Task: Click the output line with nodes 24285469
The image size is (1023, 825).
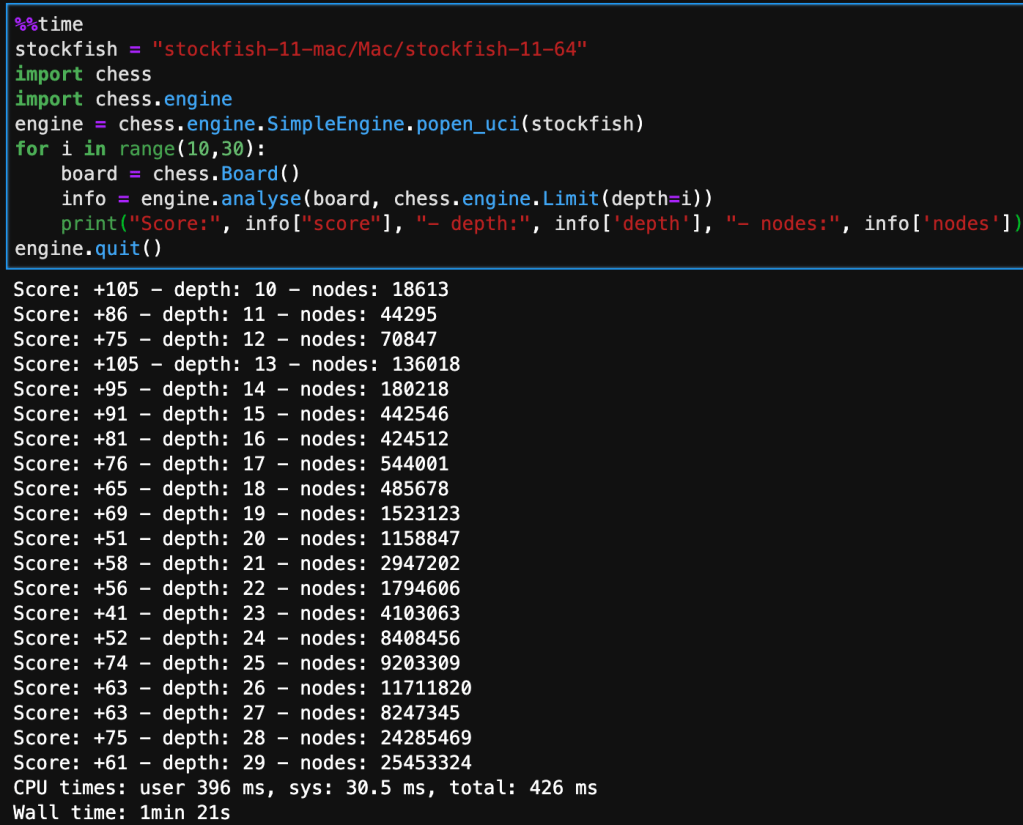Action: pyautogui.click(x=242, y=738)
